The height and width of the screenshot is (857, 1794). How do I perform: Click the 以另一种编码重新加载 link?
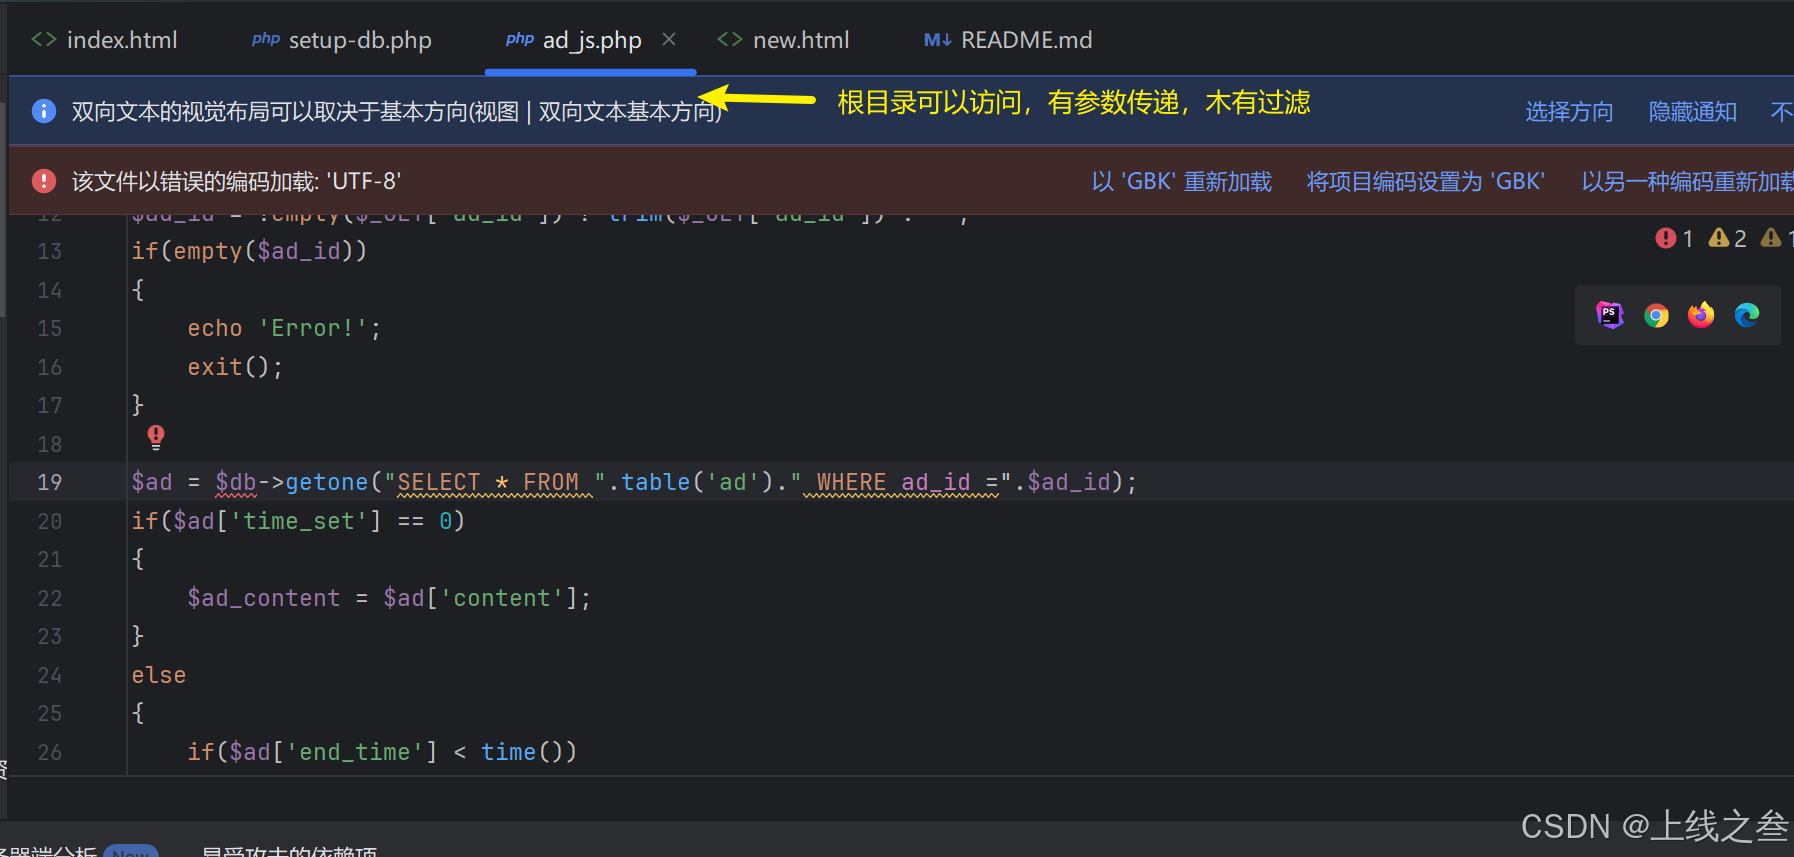click(1688, 181)
